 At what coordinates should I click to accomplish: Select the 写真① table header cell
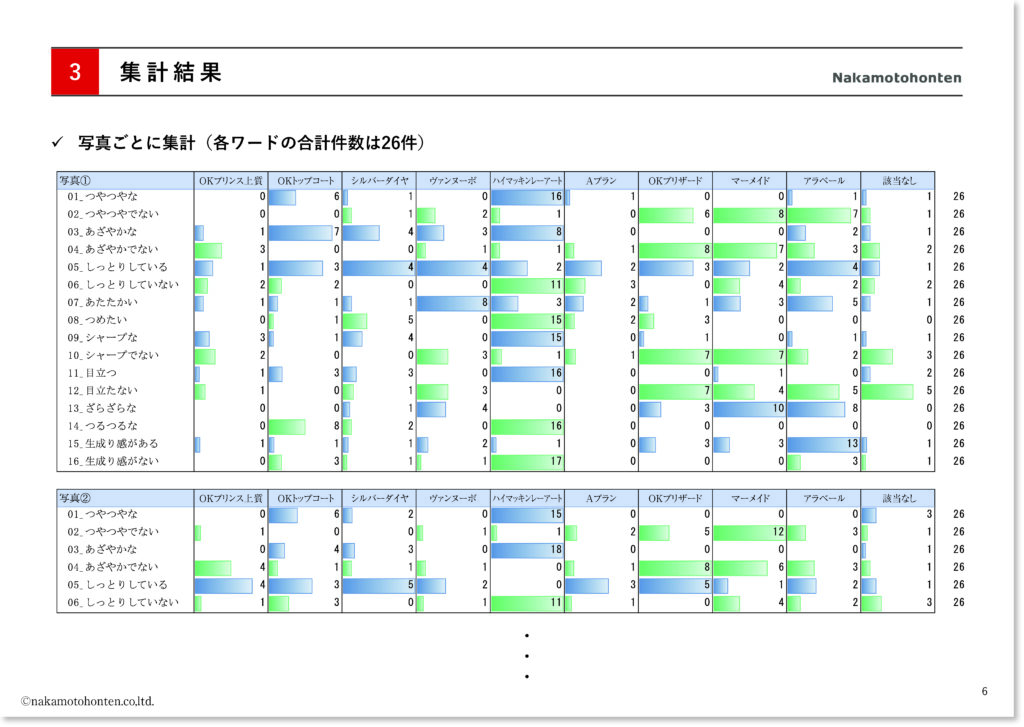click(x=125, y=181)
